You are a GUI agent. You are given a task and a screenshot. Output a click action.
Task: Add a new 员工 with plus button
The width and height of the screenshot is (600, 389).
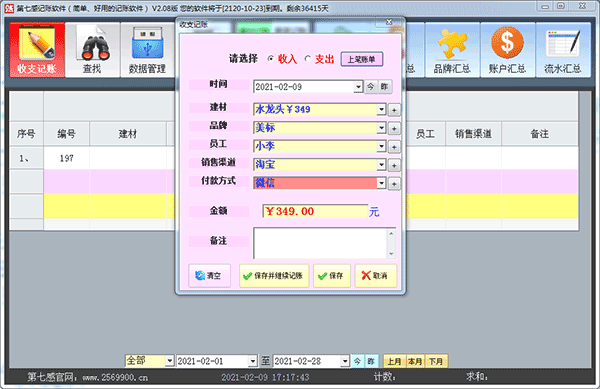click(394, 147)
